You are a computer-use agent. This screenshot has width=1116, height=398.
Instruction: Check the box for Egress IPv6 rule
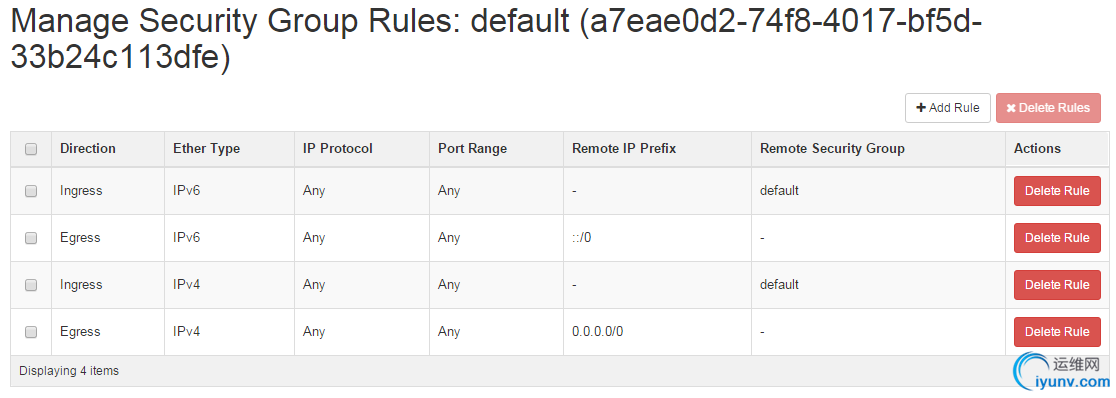31,238
